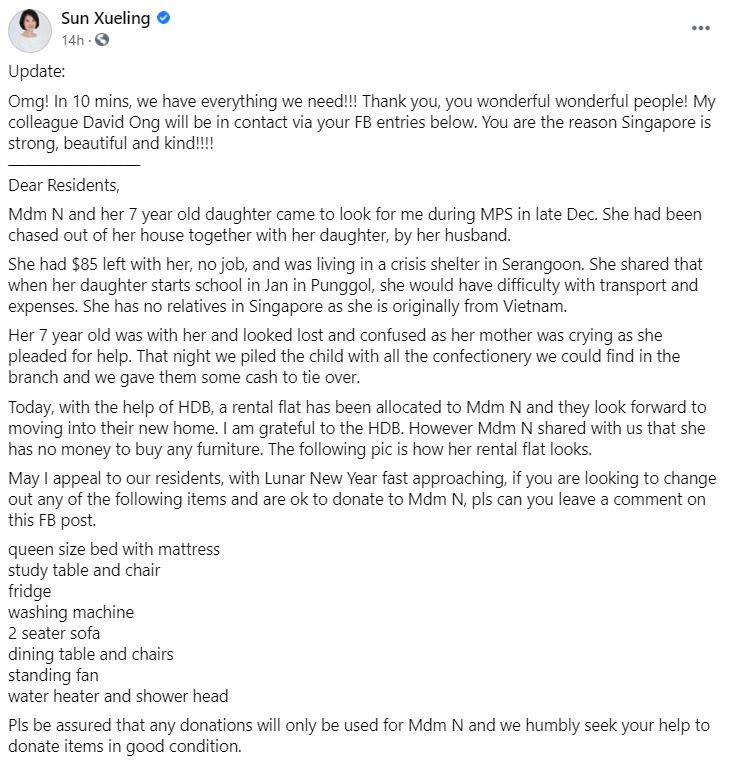Viewport: 729px width, 761px height.
Task: Click the 14h post timestamp
Action: 73,40
